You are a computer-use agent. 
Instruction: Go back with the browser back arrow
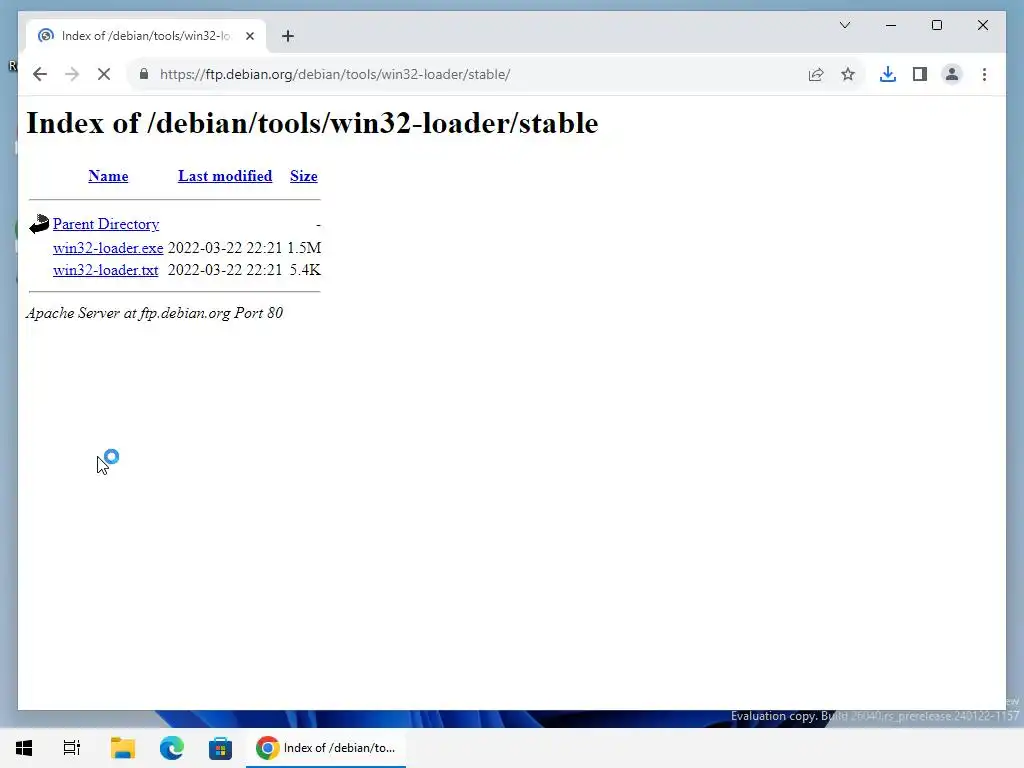(40, 74)
